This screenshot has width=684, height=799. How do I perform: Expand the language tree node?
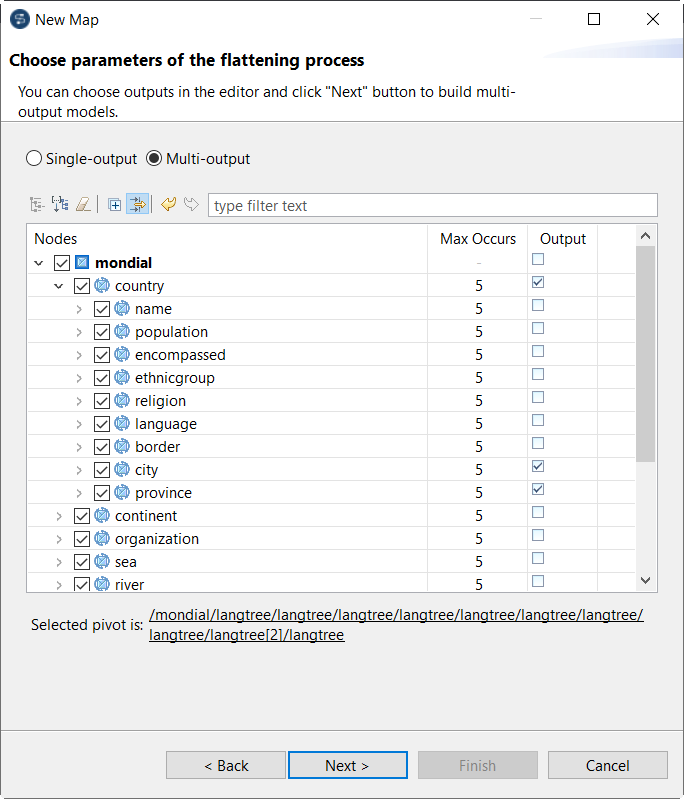pyautogui.click(x=79, y=424)
